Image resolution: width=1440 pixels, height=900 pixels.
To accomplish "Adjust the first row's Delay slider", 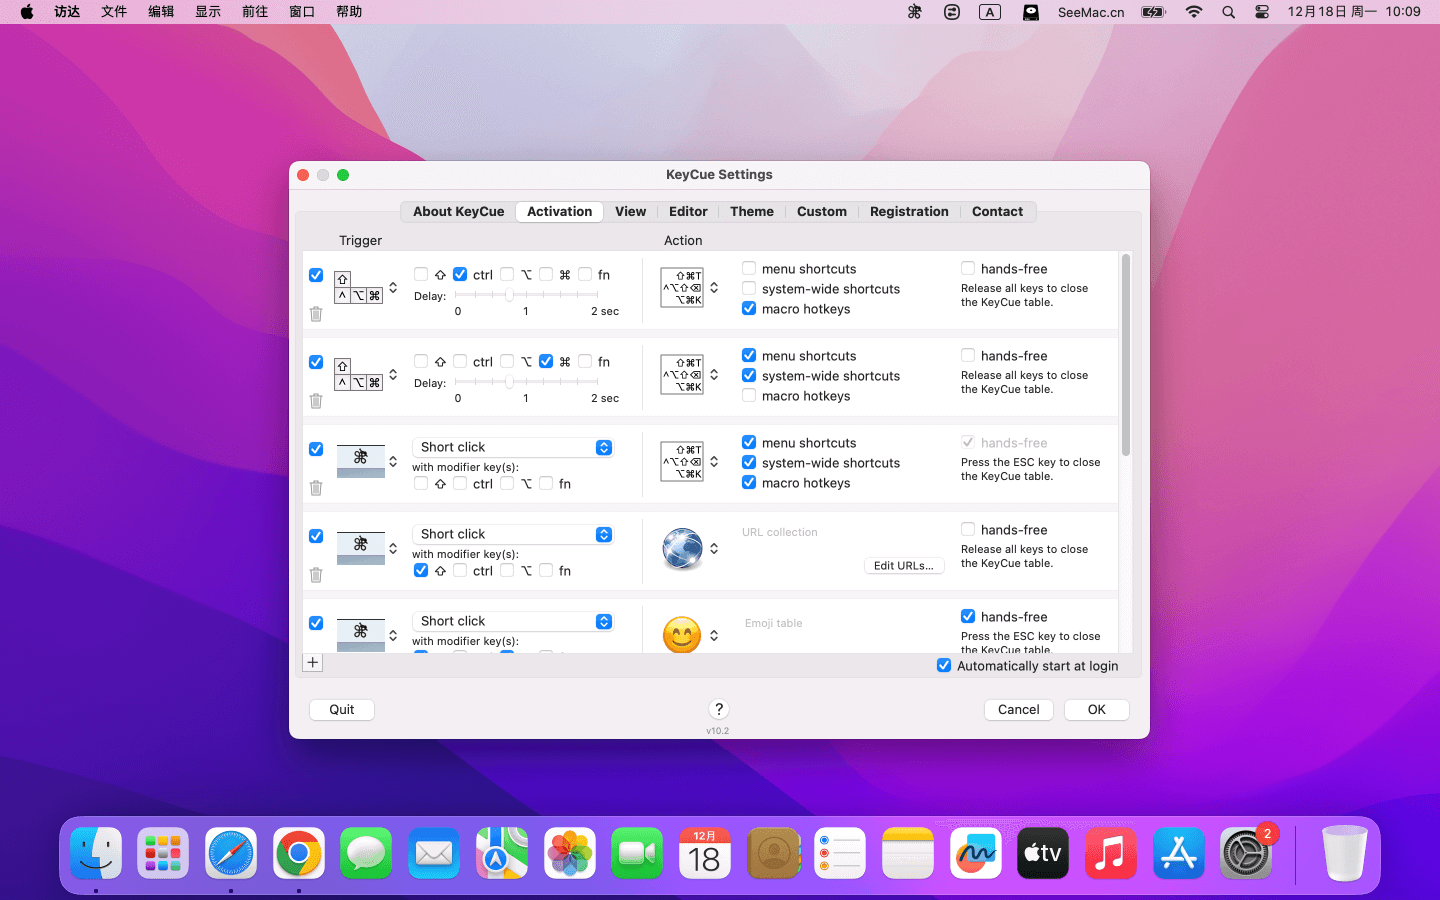I will [510, 295].
